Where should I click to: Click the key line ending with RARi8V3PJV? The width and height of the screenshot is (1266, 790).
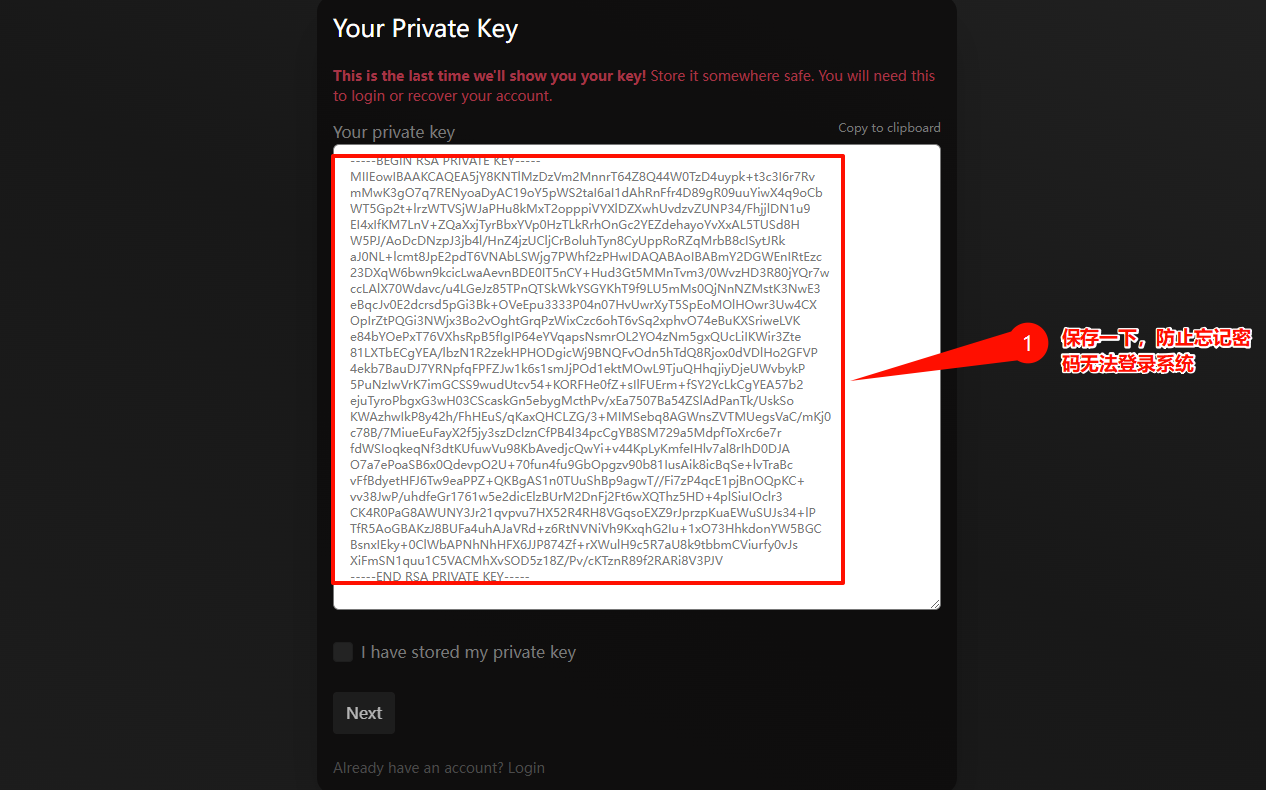point(537,561)
